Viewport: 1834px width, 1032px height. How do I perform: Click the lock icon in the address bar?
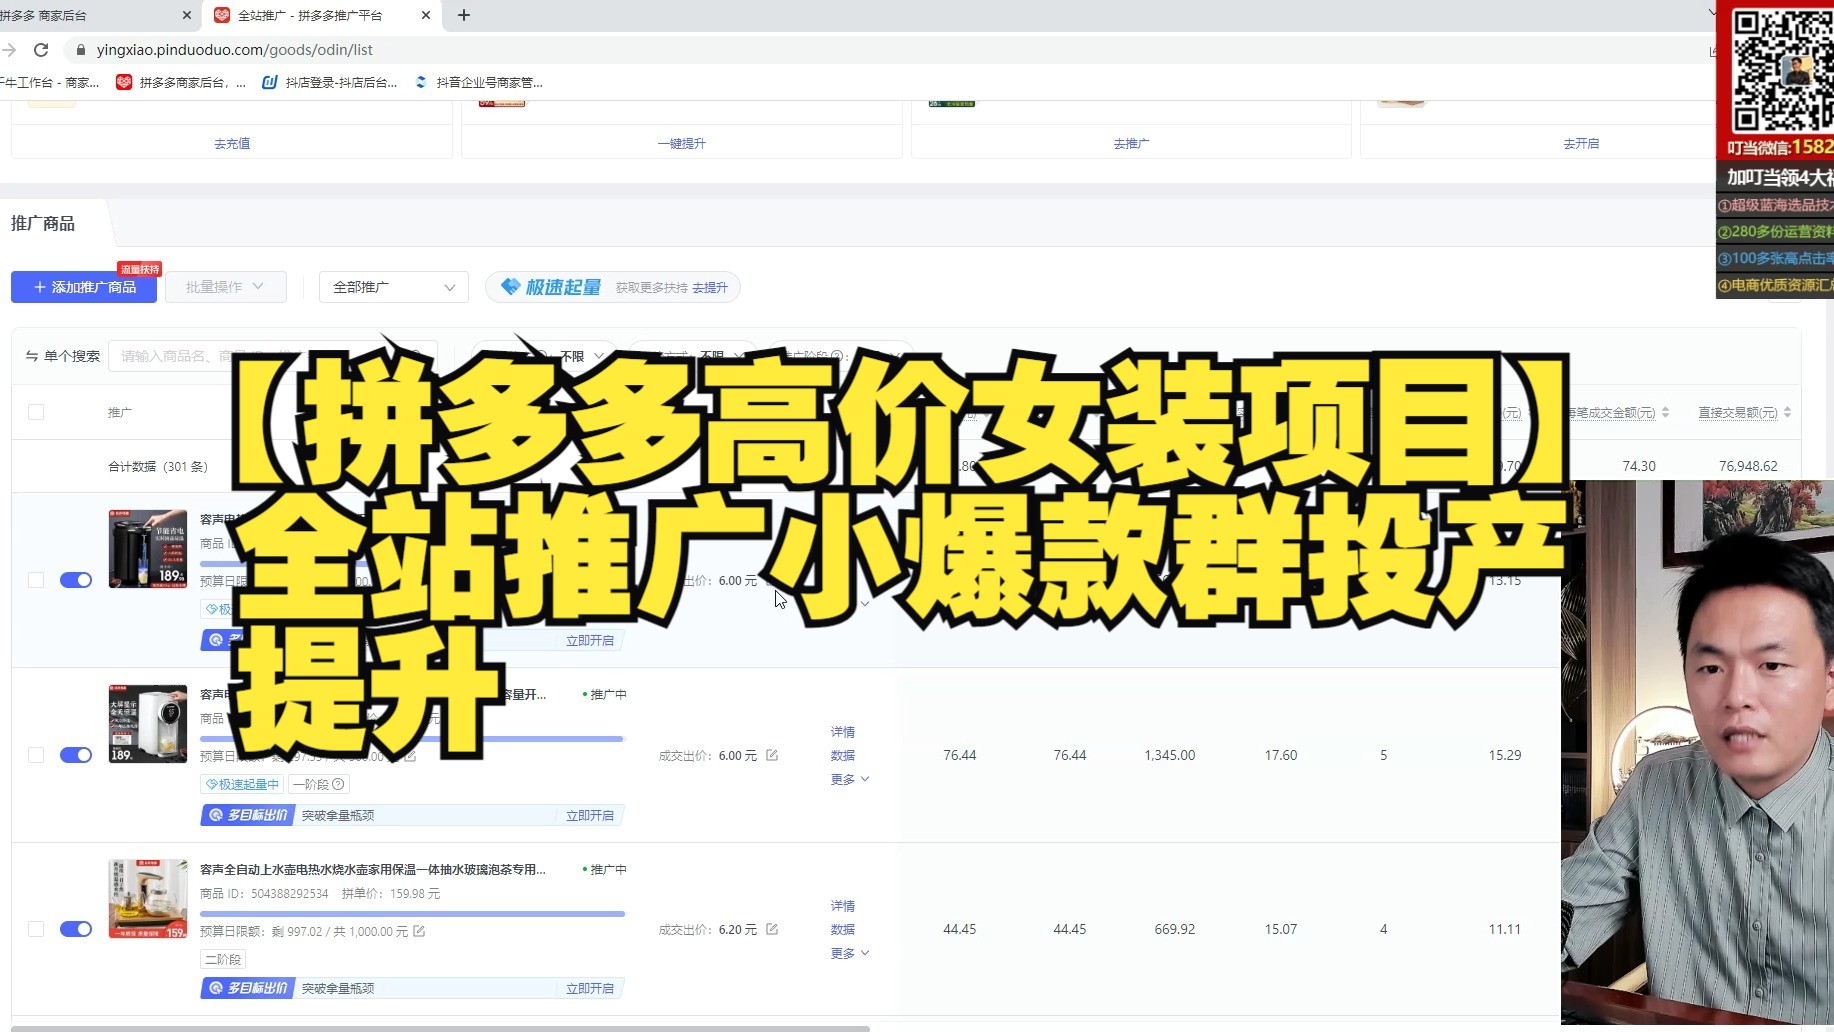[81, 49]
